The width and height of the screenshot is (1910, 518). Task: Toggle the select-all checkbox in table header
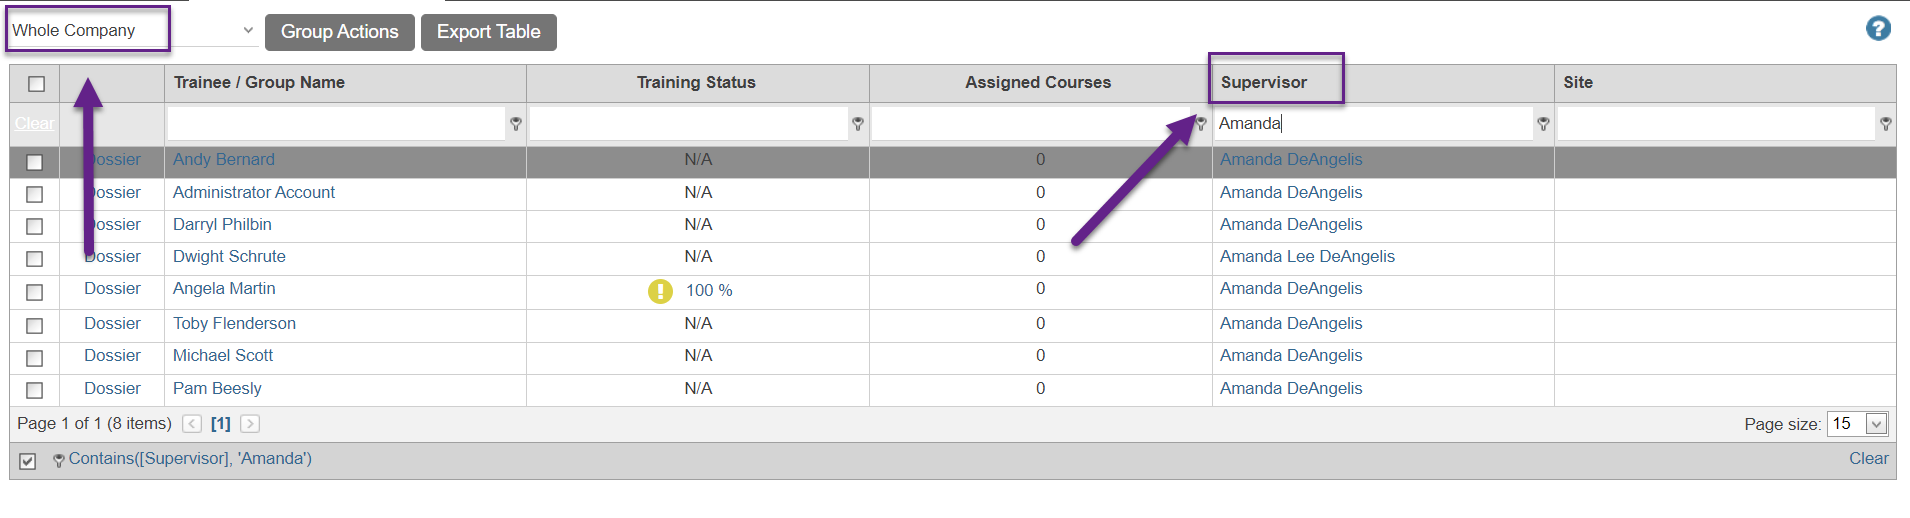tap(36, 84)
